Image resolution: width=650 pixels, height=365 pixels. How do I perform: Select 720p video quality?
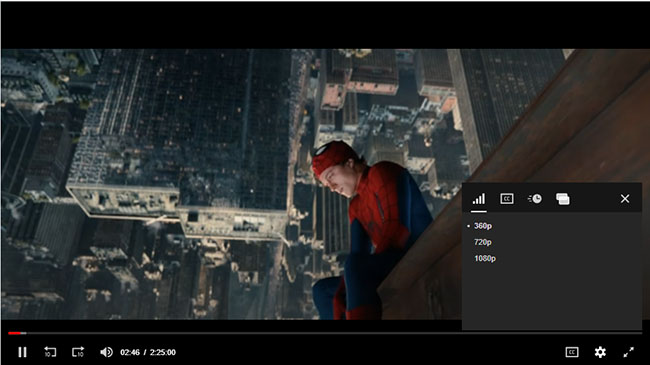pos(483,242)
